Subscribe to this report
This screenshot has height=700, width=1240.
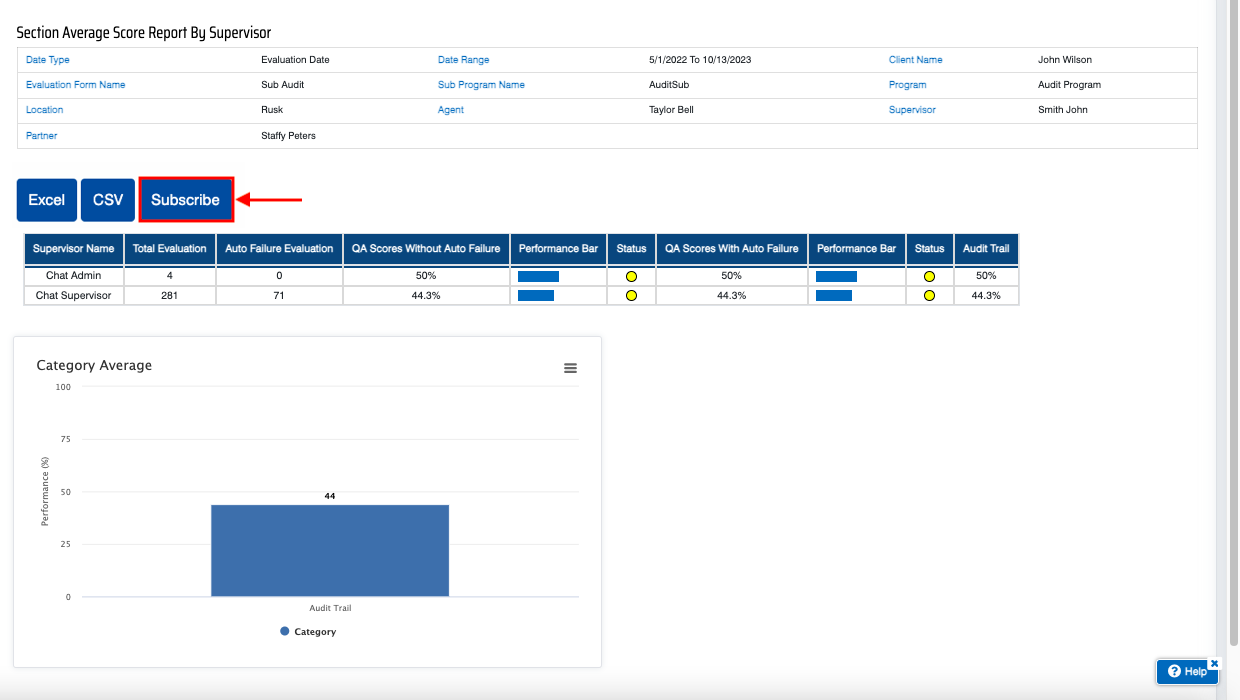(x=186, y=200)
